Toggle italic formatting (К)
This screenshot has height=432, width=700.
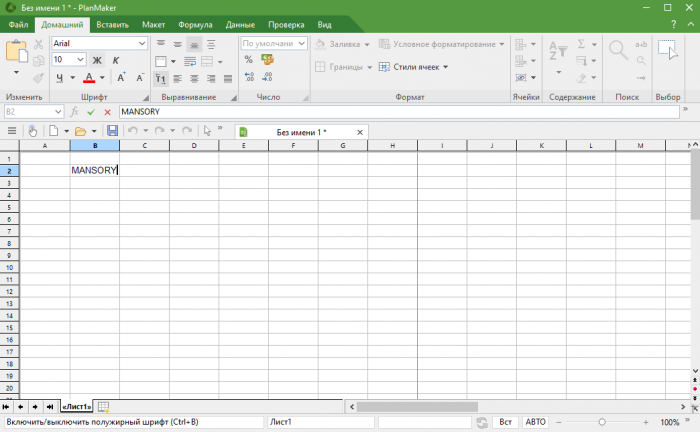(x=113, y=60)
